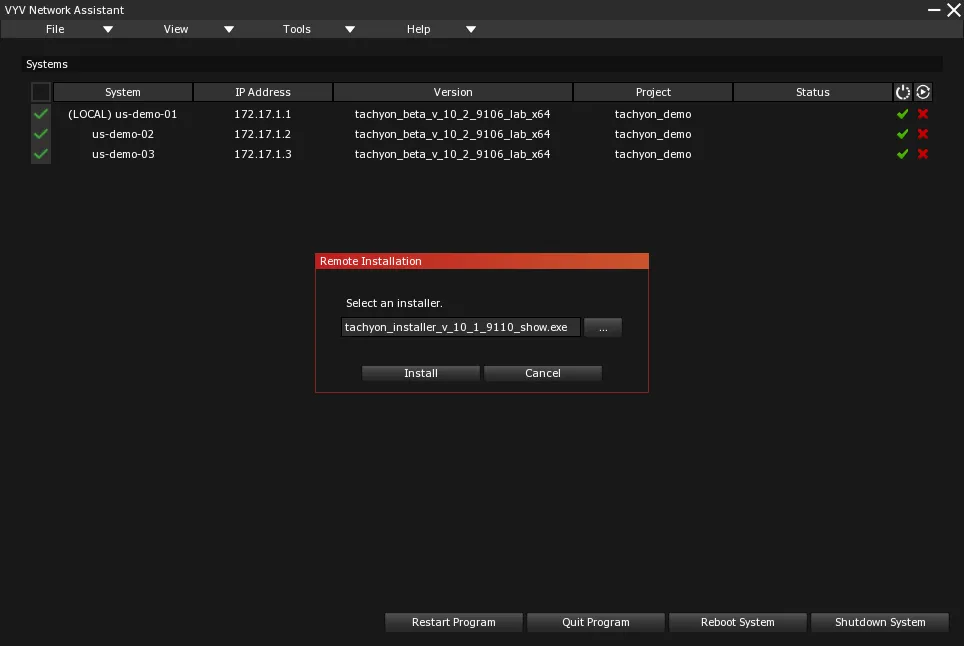Click version cell of us-demo-01 row
964x646 pixels.
452,114
